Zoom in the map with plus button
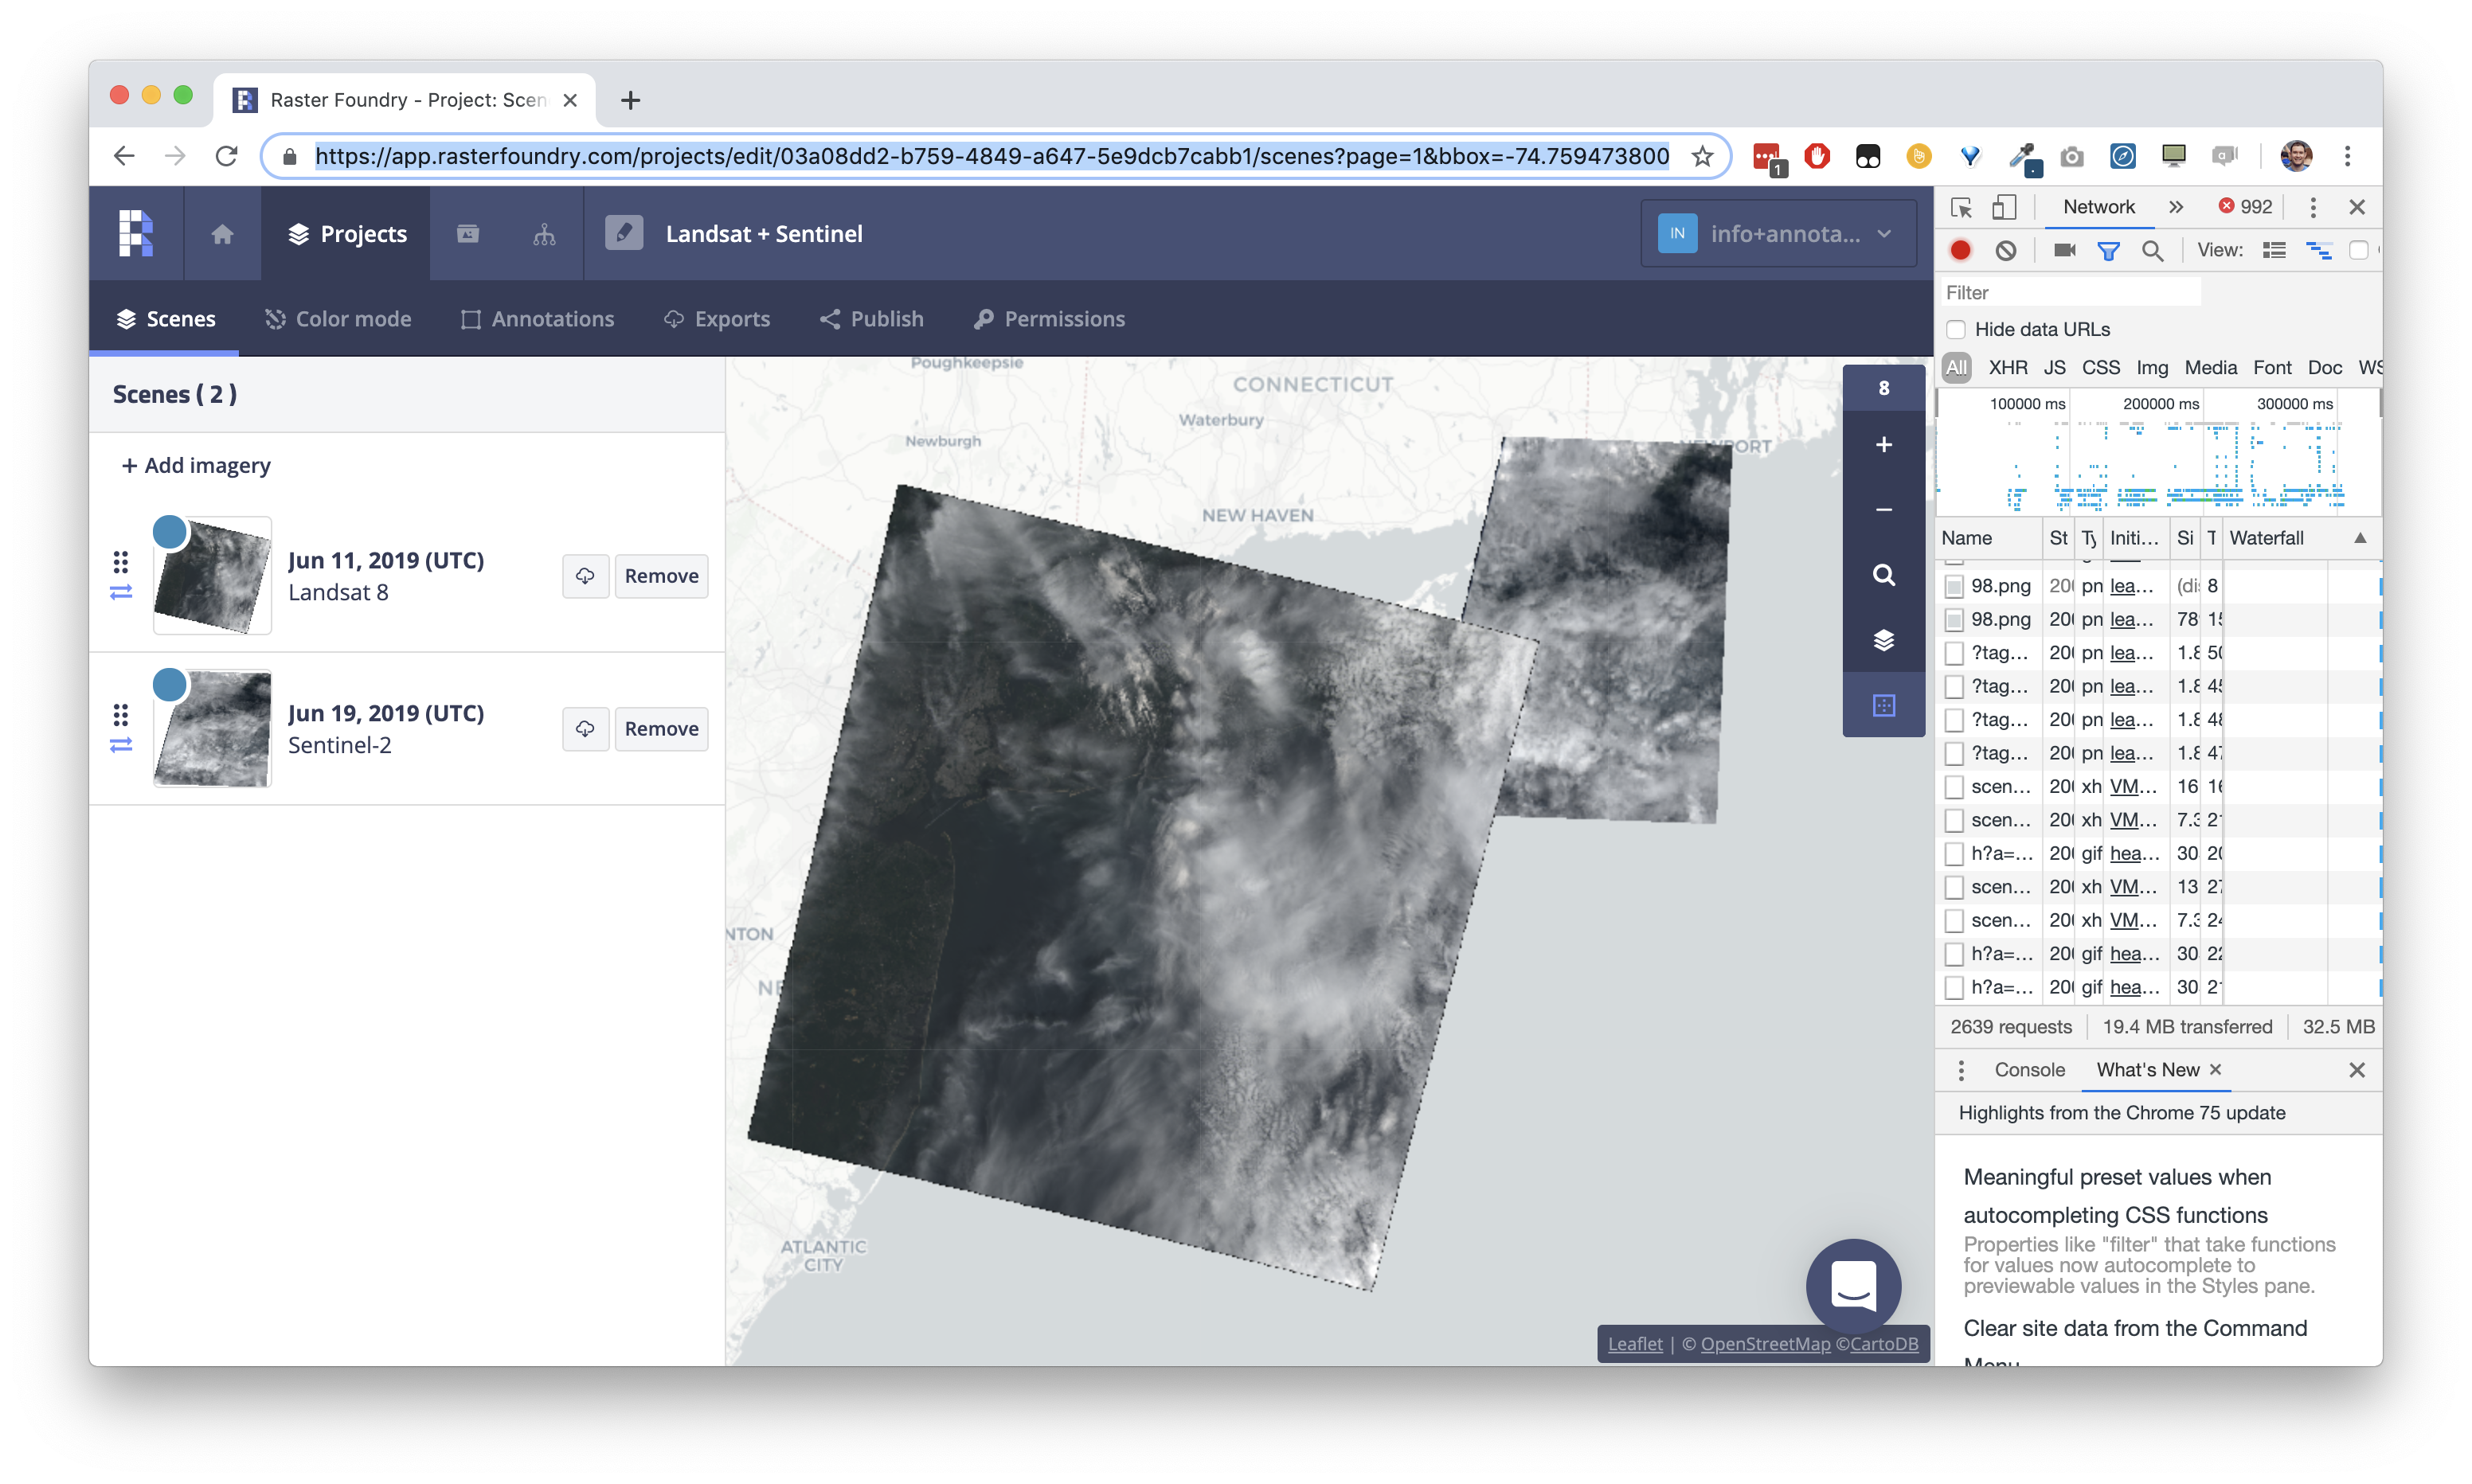This screenshot has height=1484, width=2472. pyautogui.click(x=1883, y=444)
